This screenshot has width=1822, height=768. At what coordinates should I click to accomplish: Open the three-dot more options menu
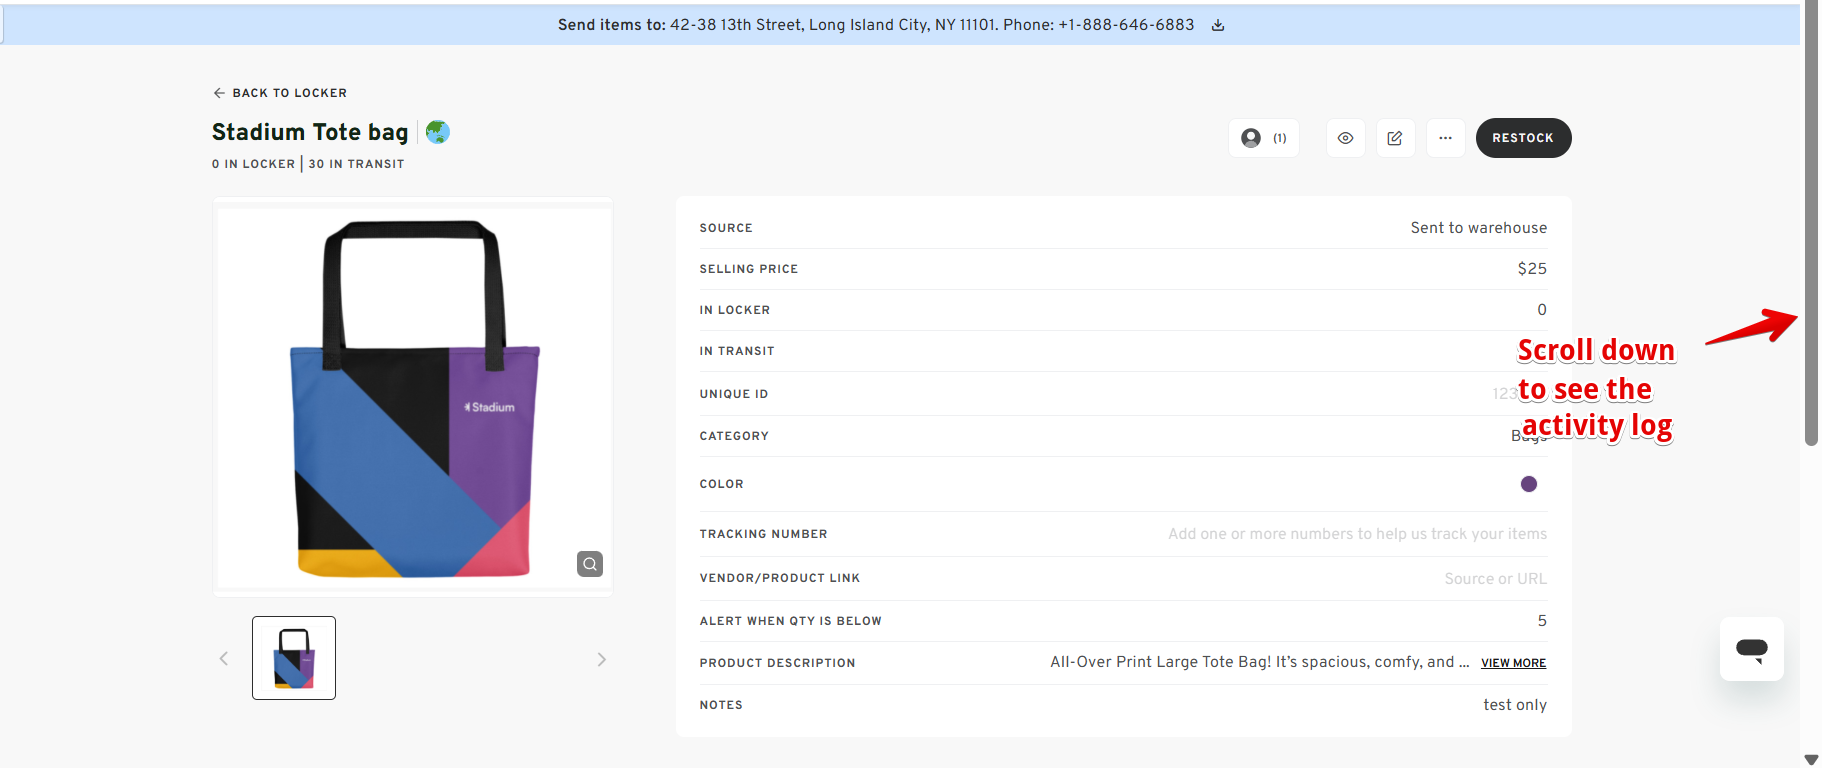coord(1445,138)
